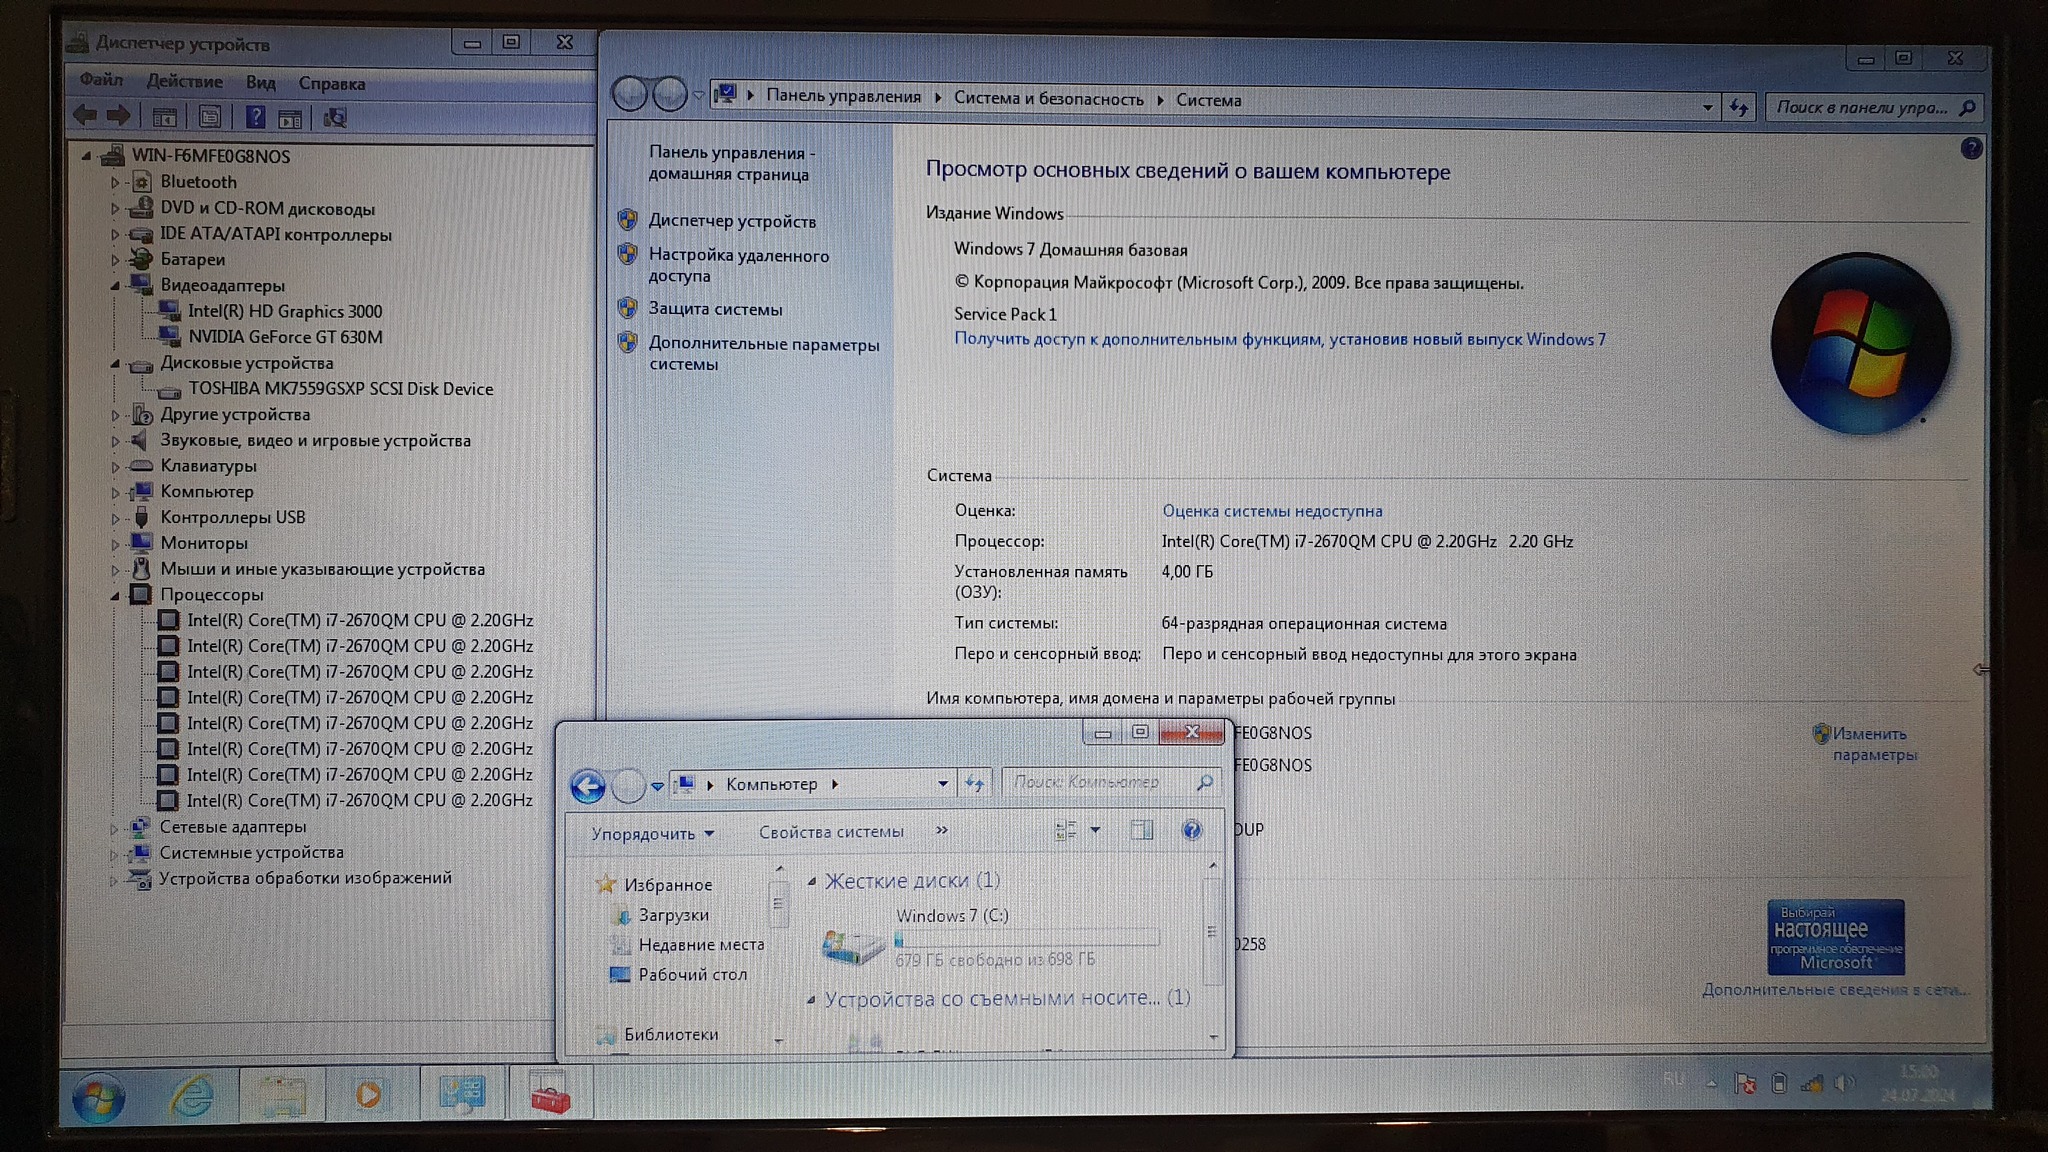Click the blue Back arrow in Computer window
Image resolution: width=2048 pixels, height=1152 pixels.
tap(587, 786)
